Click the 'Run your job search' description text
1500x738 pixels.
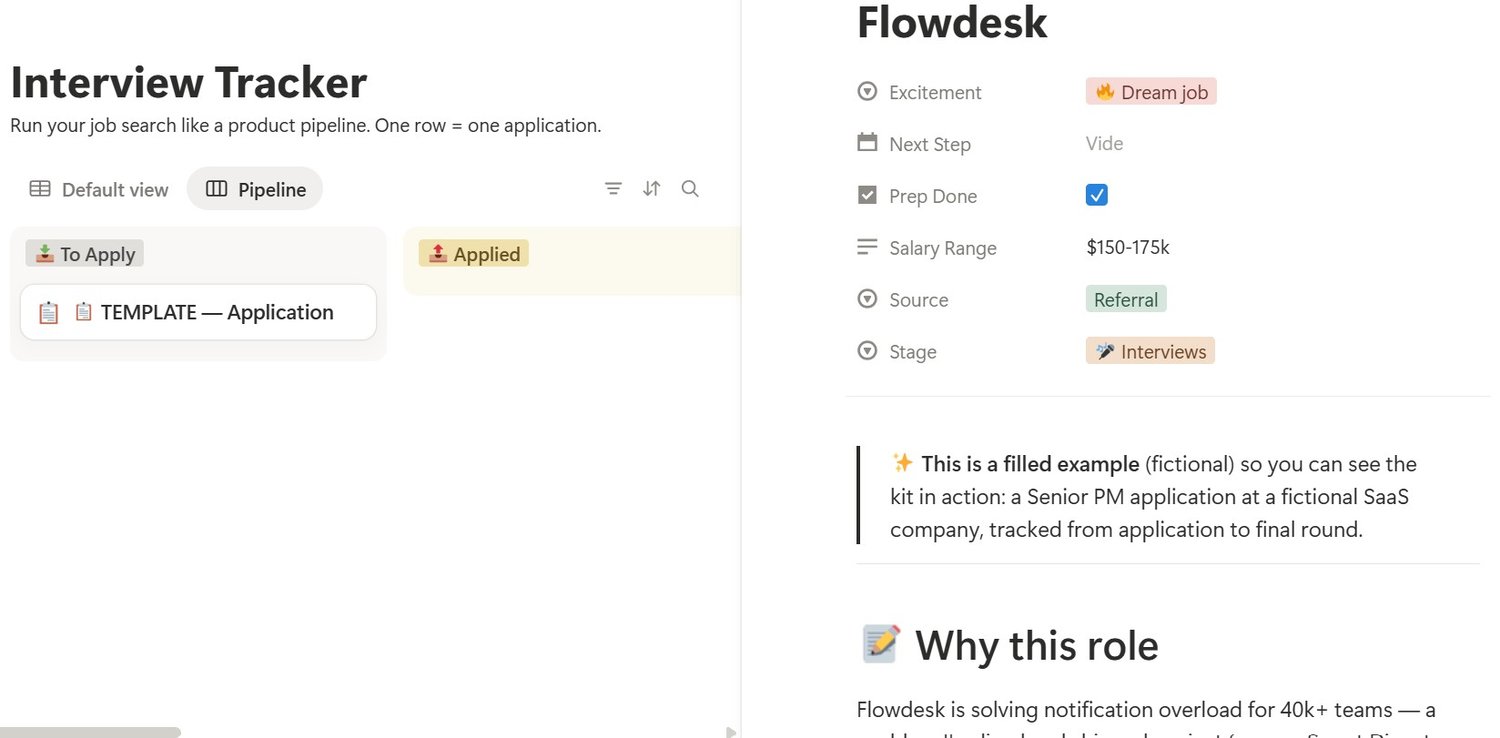click(x=306, y=126)
